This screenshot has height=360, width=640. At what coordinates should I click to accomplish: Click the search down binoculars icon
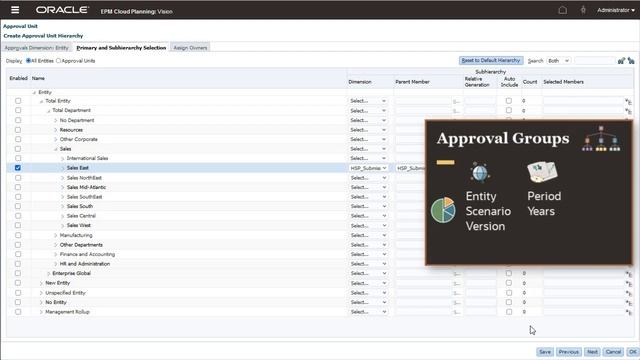point(621,61)
